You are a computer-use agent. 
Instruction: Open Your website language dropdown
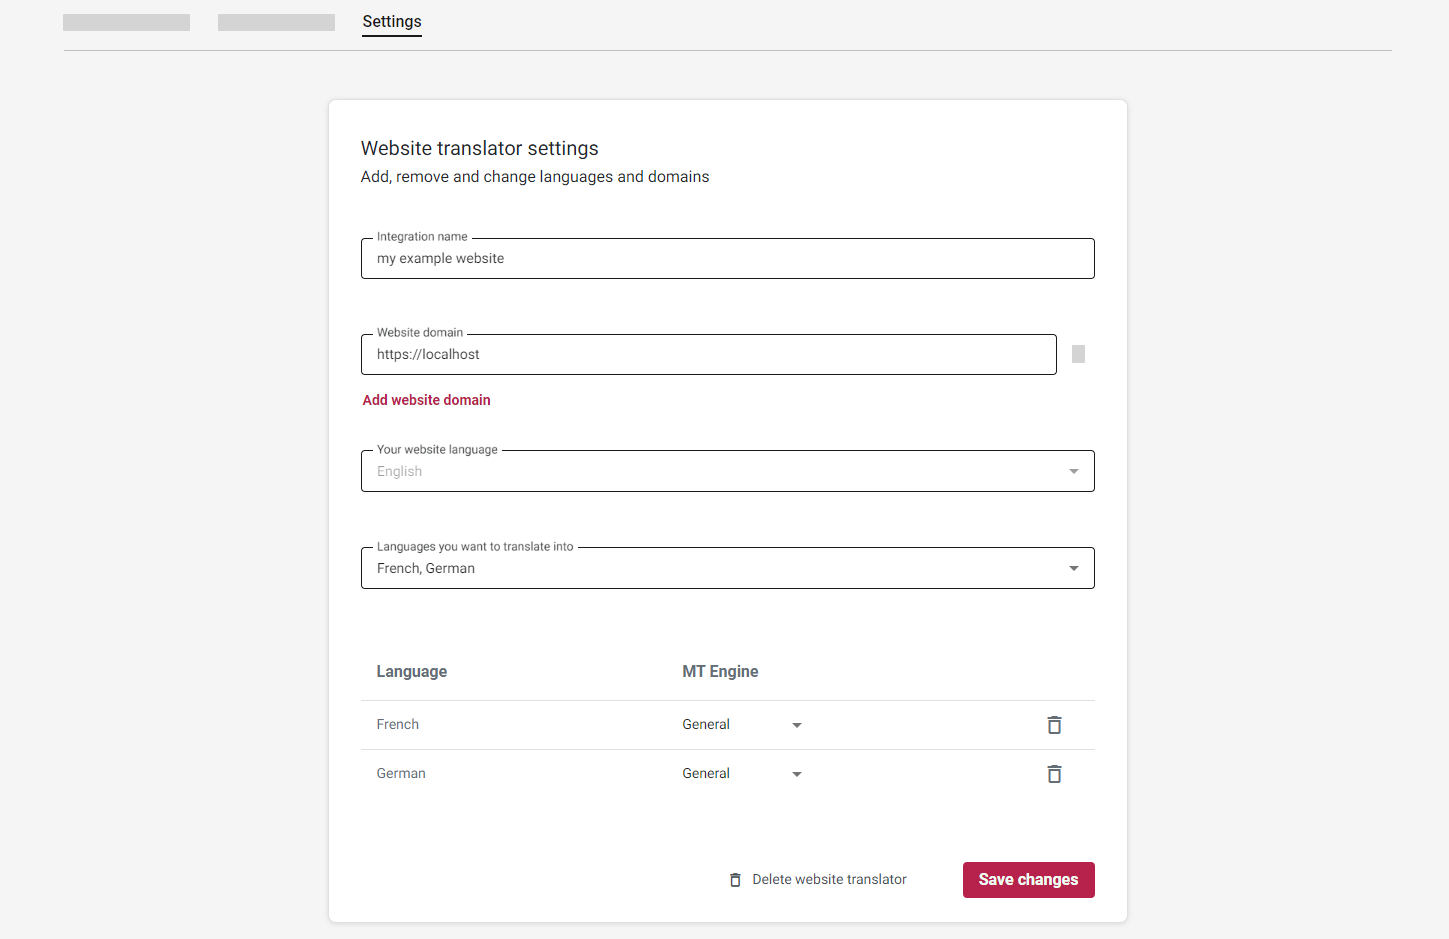click(728, 471)
